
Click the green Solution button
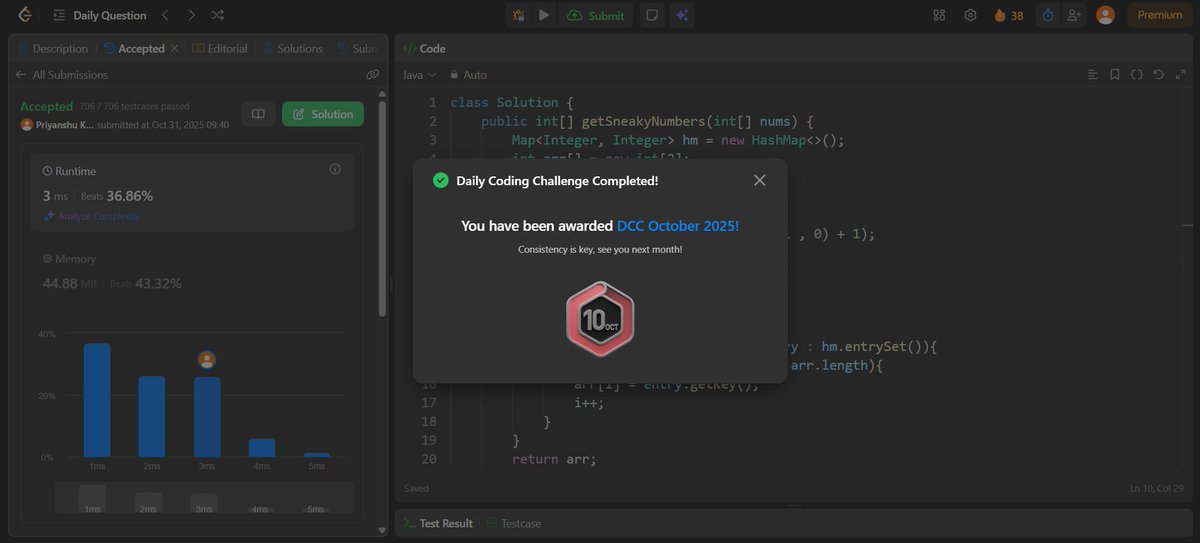pyautogui.click(x=323, y=114)
